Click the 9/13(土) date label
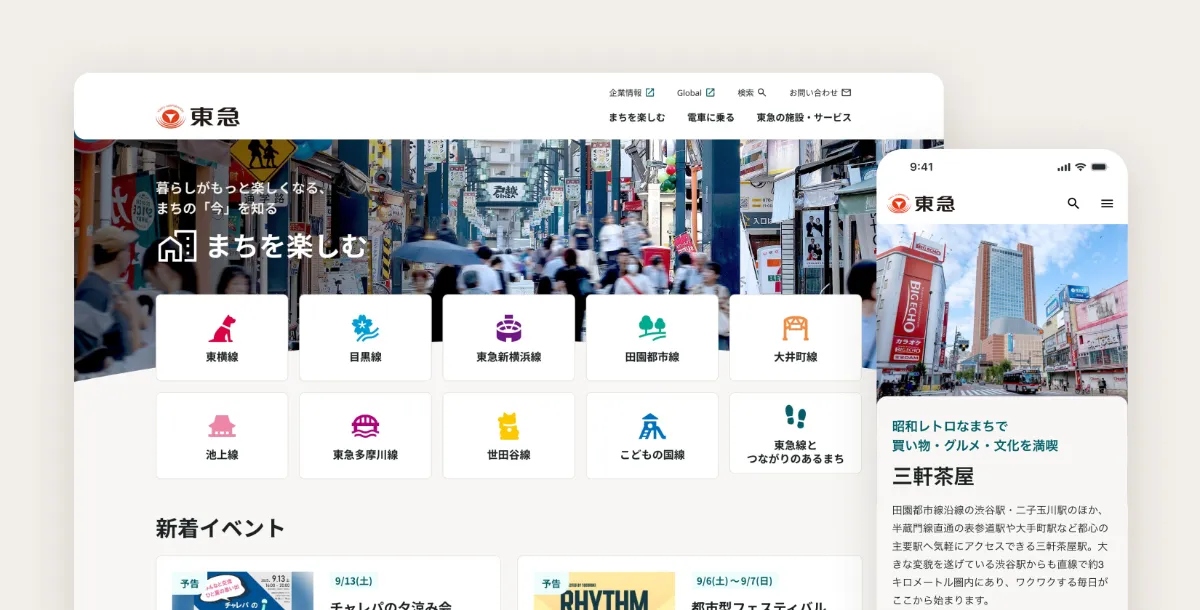 pos(352,581)
